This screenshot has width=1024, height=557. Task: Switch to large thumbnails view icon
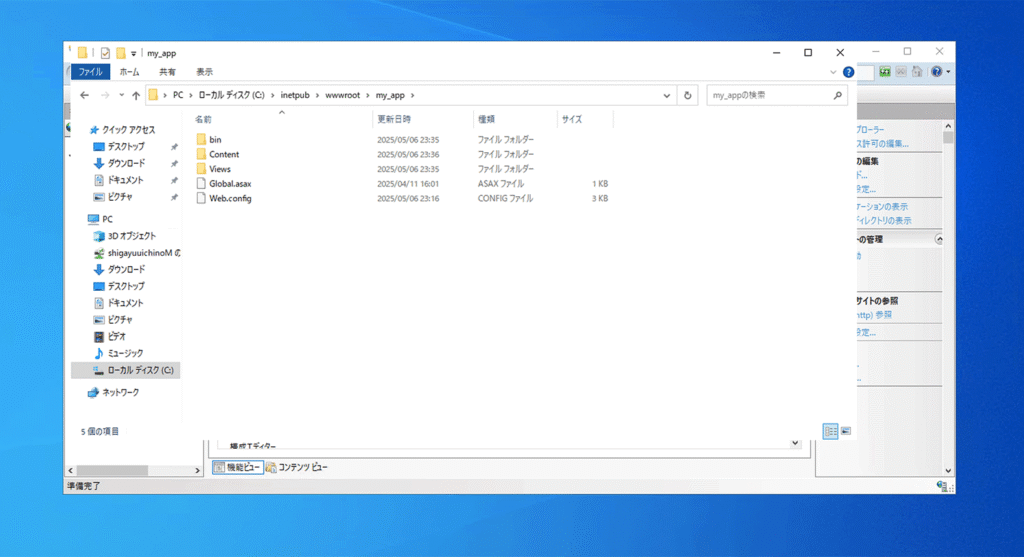click(846, 431)
